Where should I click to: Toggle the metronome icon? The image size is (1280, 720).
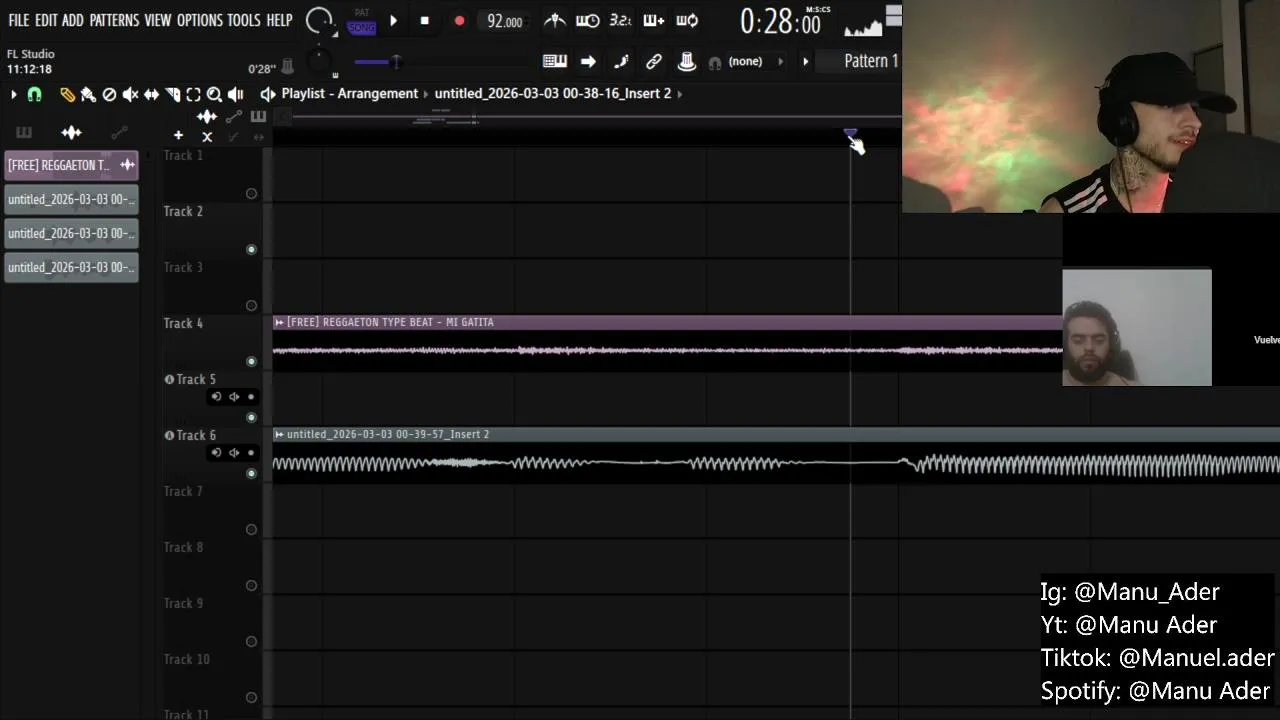tap(554, 20)
